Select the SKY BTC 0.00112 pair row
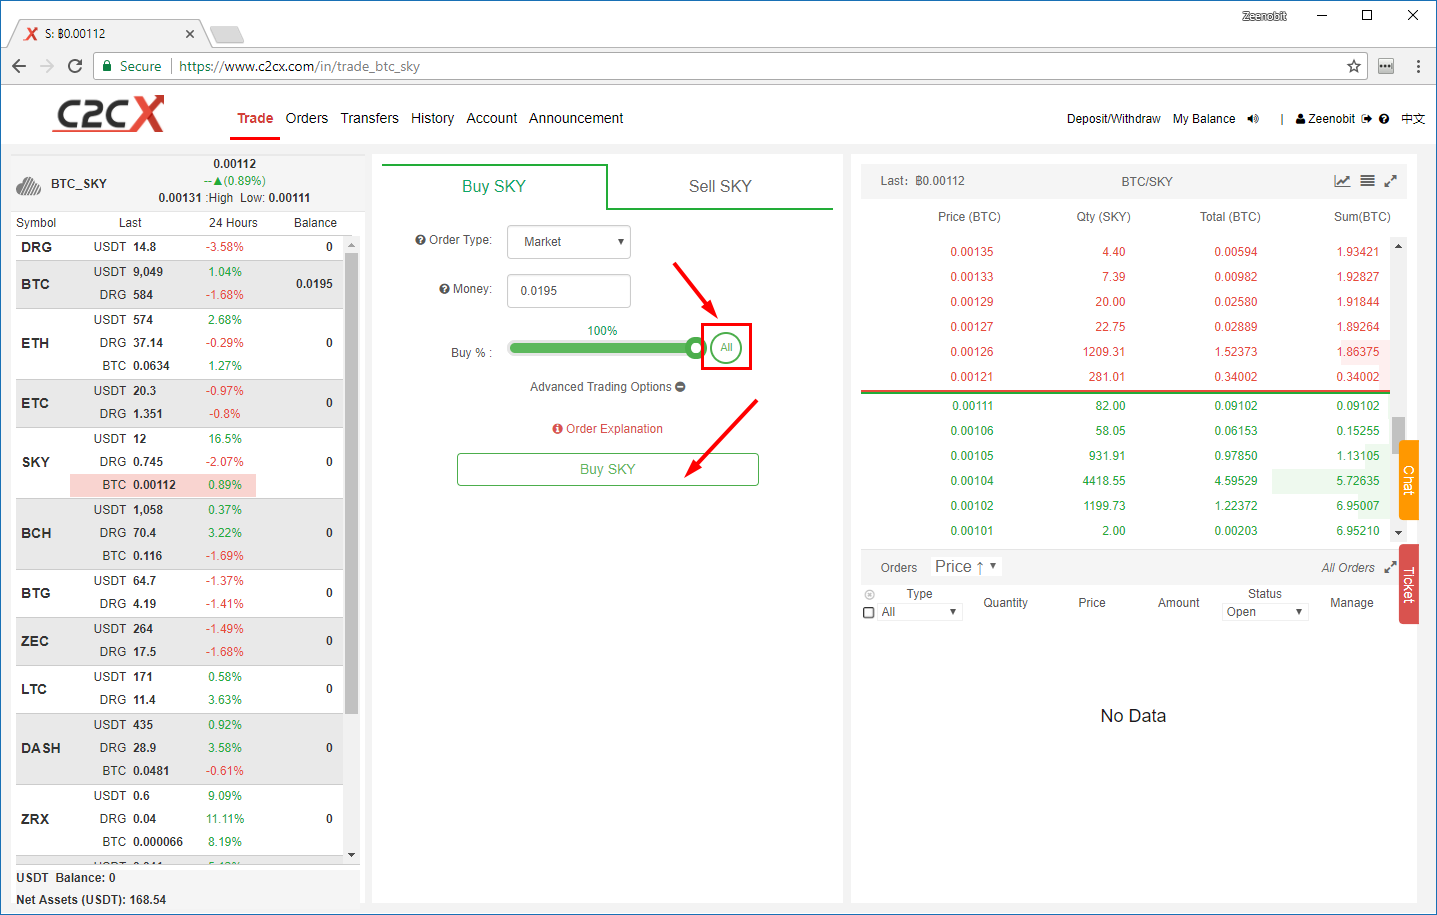1437x915 pixels. pos(163,485)
